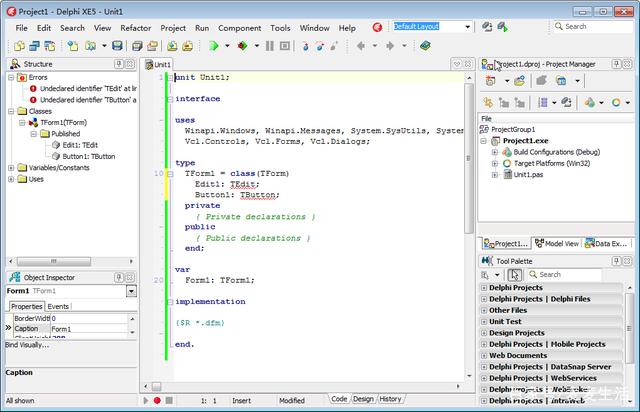Open Object Inspector Form1 component dropdown

click(x=131, y=291)
